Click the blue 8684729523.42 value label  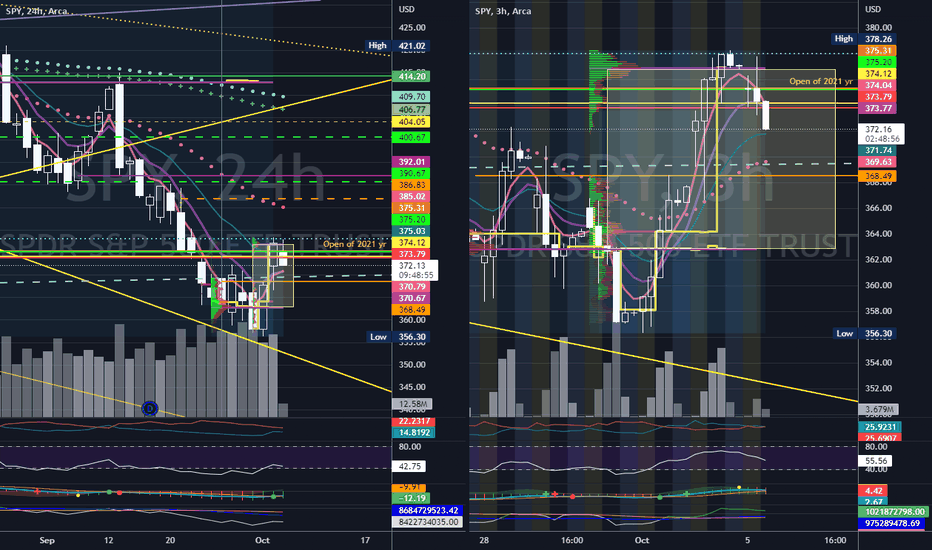point(427,510)
